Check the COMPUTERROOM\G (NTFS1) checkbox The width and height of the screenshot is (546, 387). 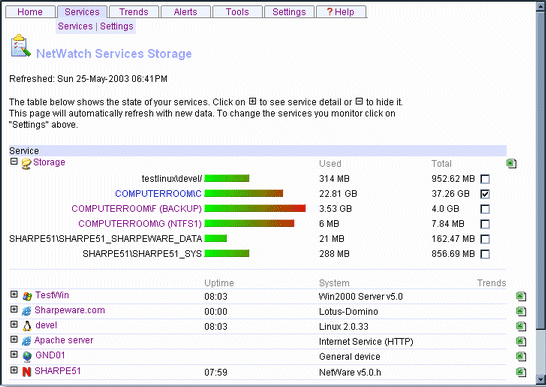click(485, 224)
